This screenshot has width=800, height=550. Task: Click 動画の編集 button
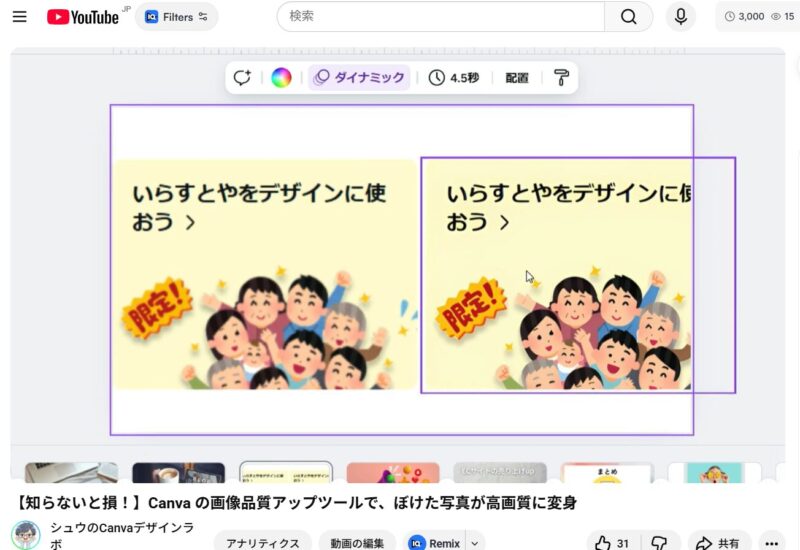click(x=357, y=543)
